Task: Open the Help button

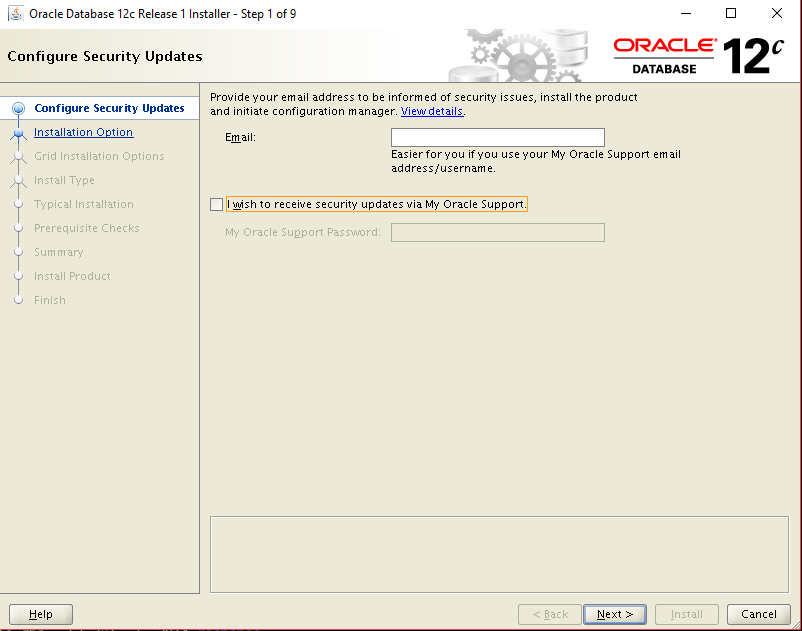Action: (x=41, y=614)
